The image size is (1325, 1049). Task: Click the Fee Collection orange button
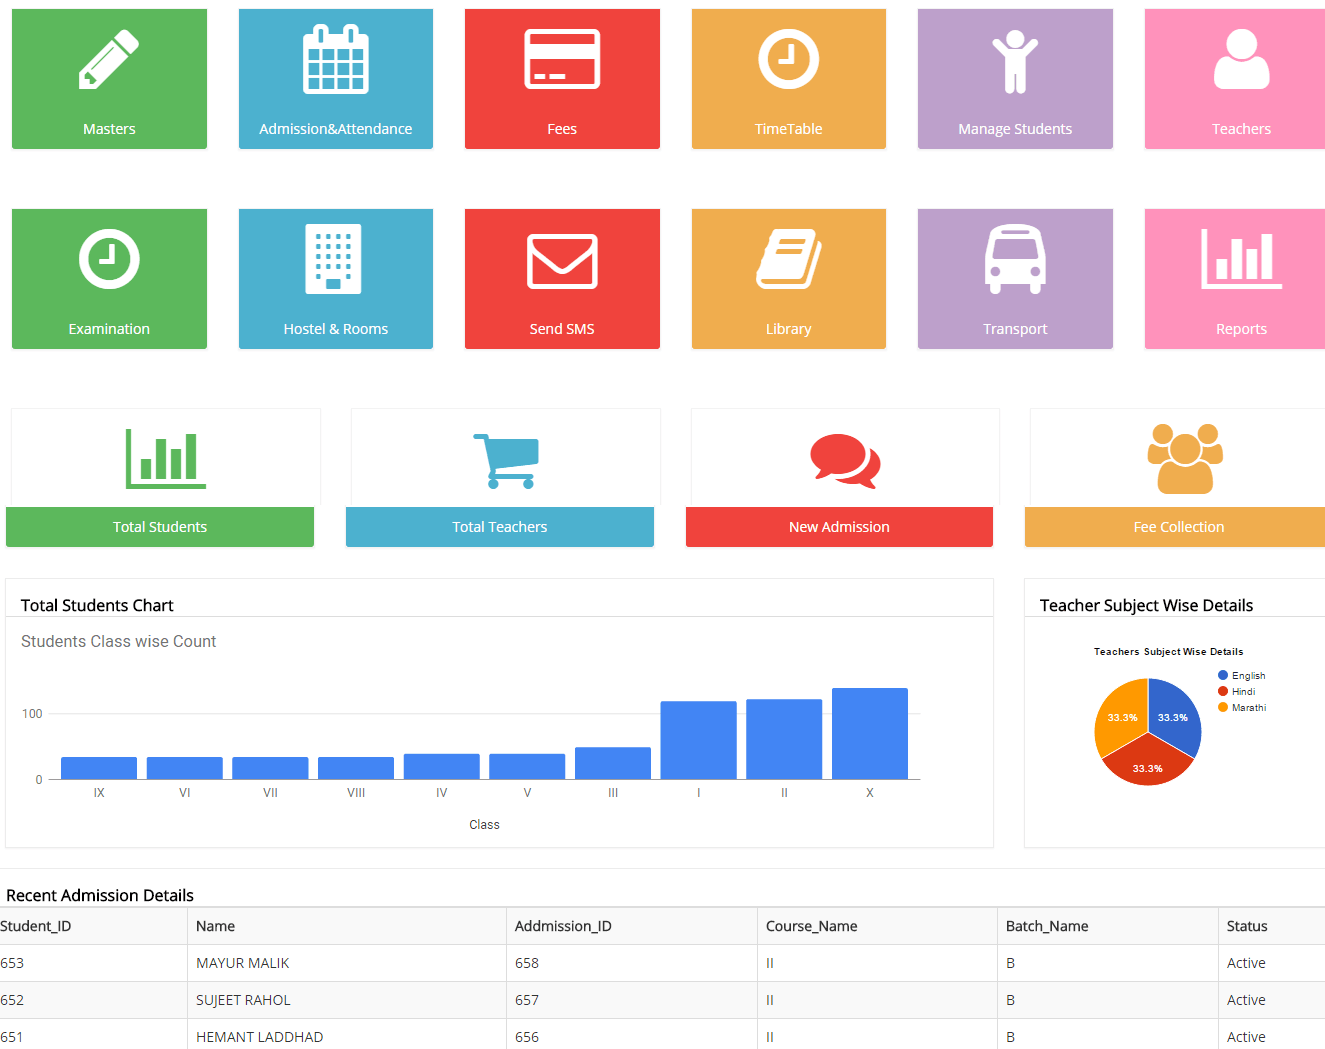pyautogui.click(x=1175, y=527)
